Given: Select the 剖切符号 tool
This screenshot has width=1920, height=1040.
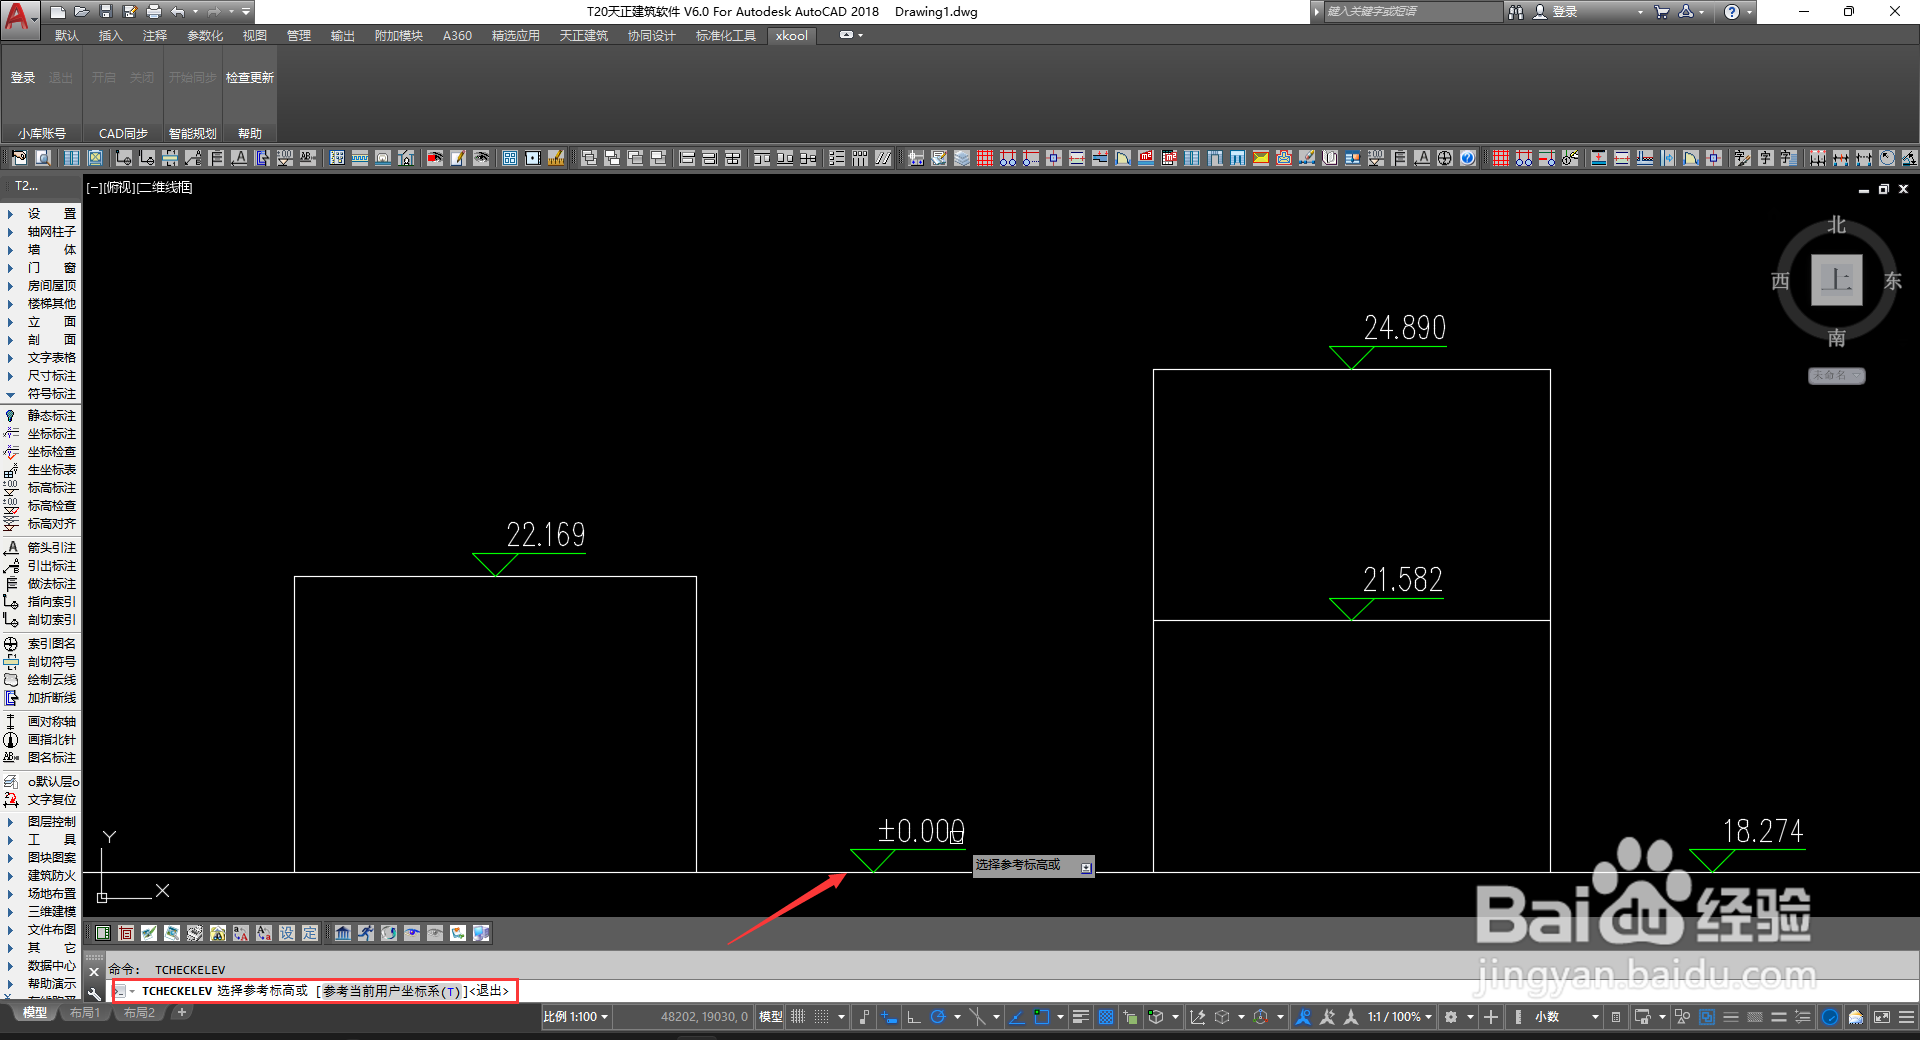Looking at the screenshot, I should click(40, 662).
